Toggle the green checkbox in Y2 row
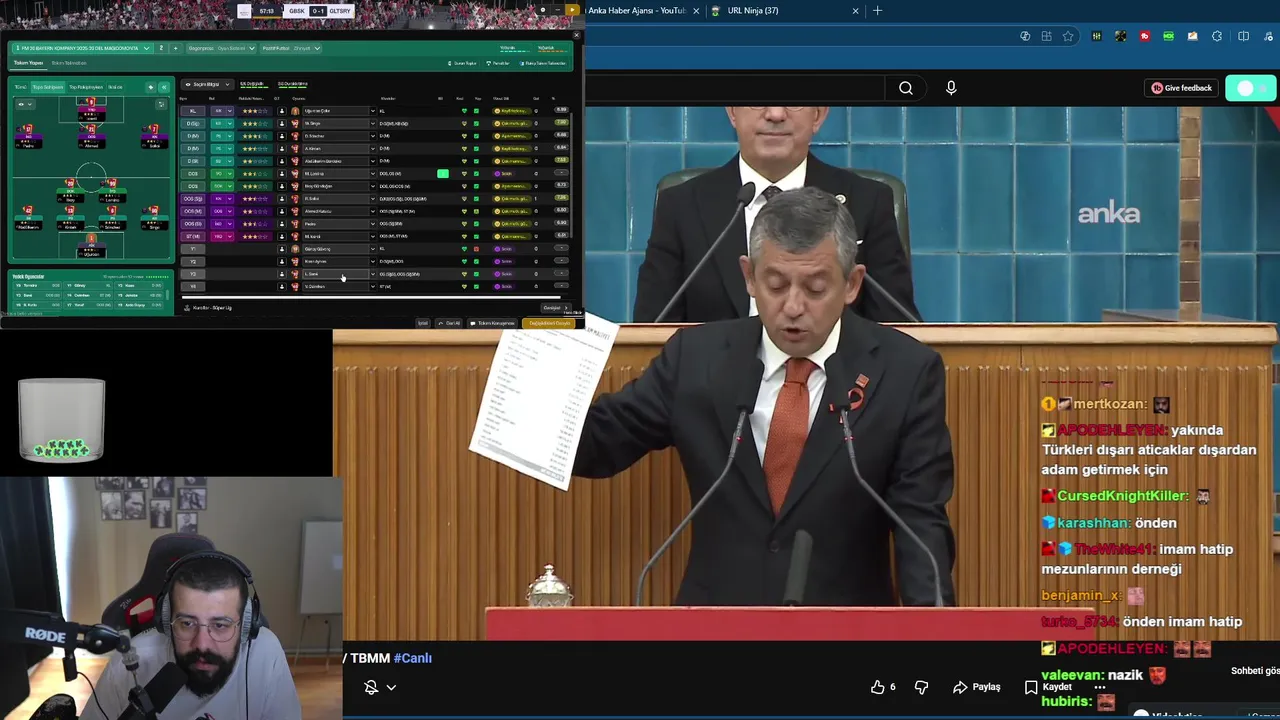 (x=476, y=261)
